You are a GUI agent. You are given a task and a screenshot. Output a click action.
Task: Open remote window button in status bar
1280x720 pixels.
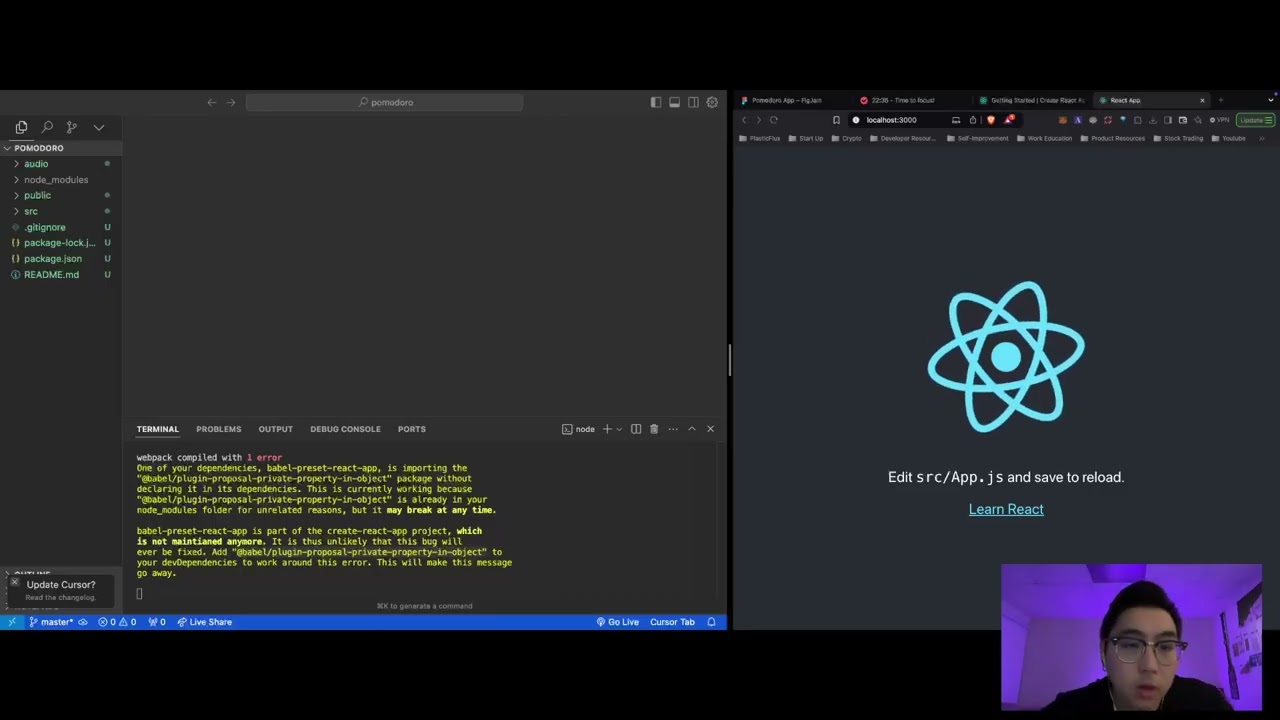point(12,622)
